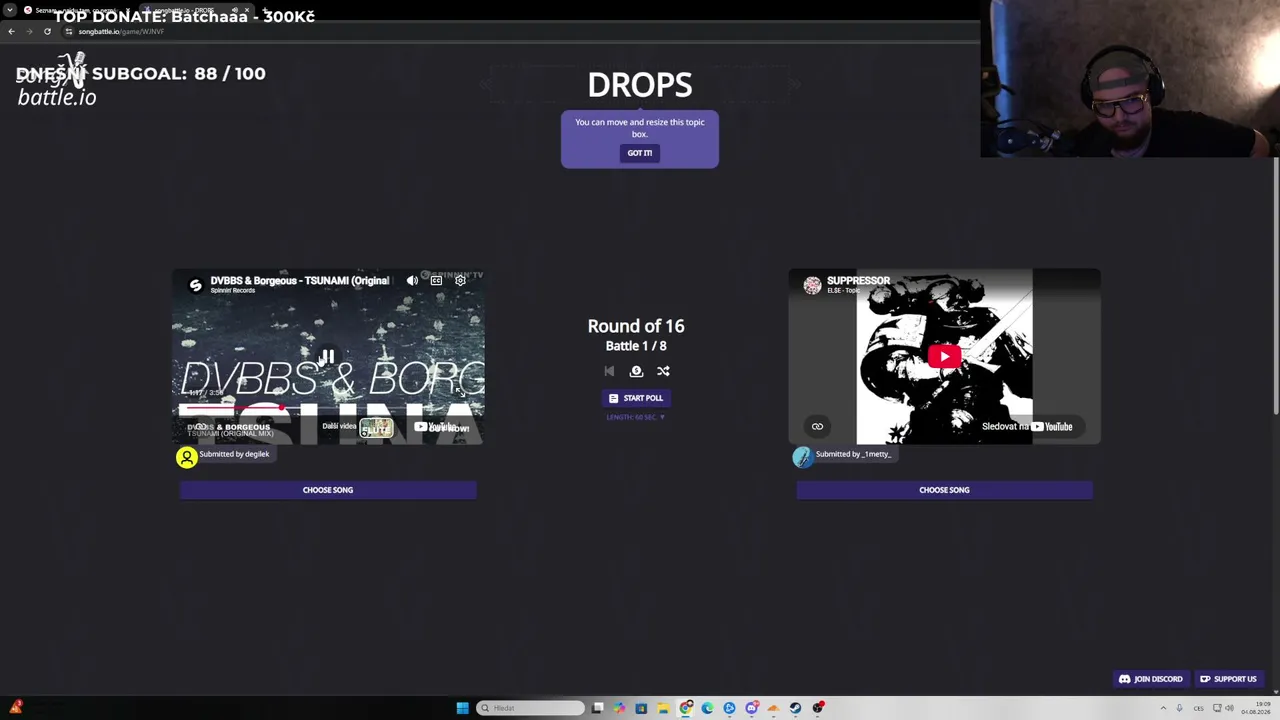Open a new browser tab
The height and width of the screenshot is (720, 1280).
coord(265,10)
